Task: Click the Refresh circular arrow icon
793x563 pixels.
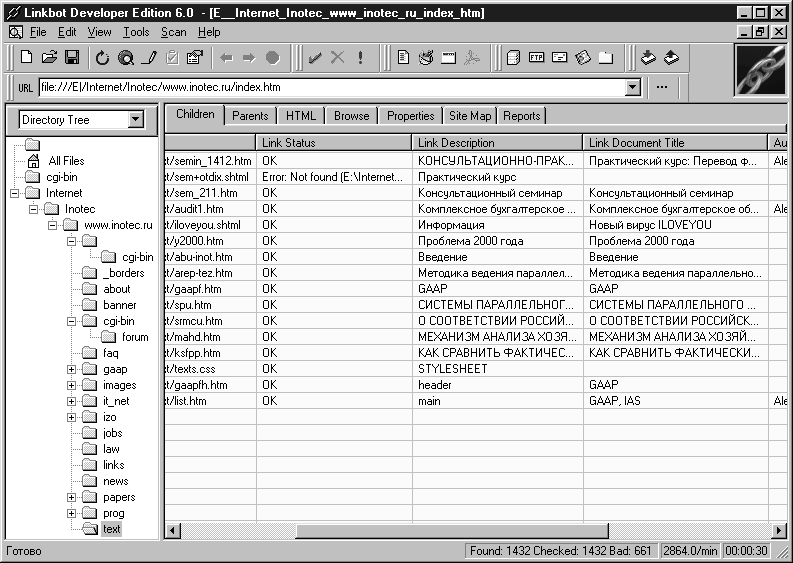Action: (x=103, y=58)
